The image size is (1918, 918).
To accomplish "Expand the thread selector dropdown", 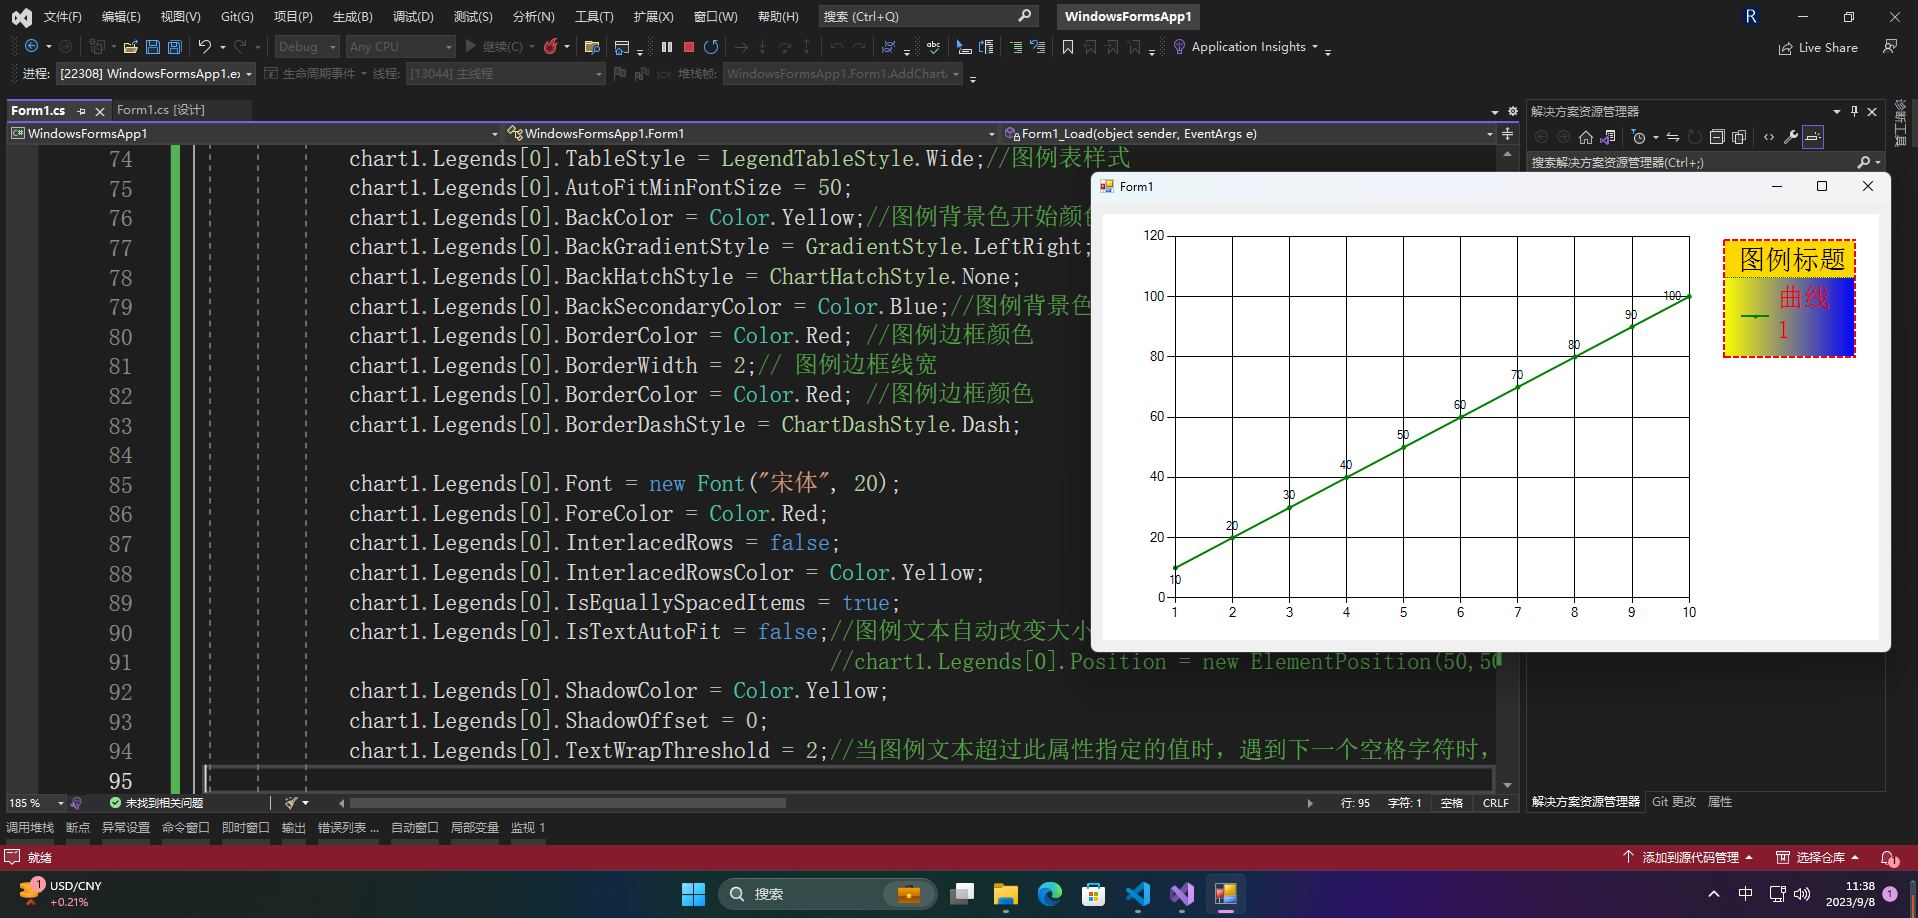I will tap(506, 74).
